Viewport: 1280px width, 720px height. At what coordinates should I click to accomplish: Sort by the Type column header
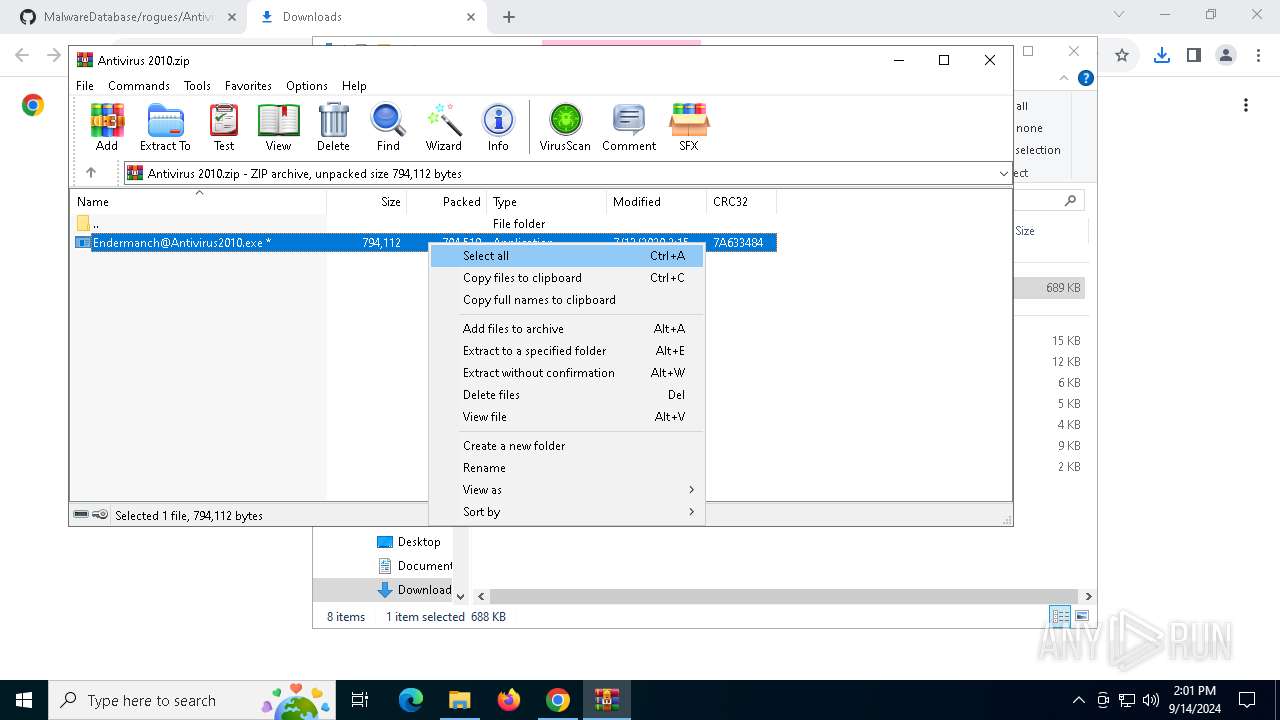pos(547,201)
